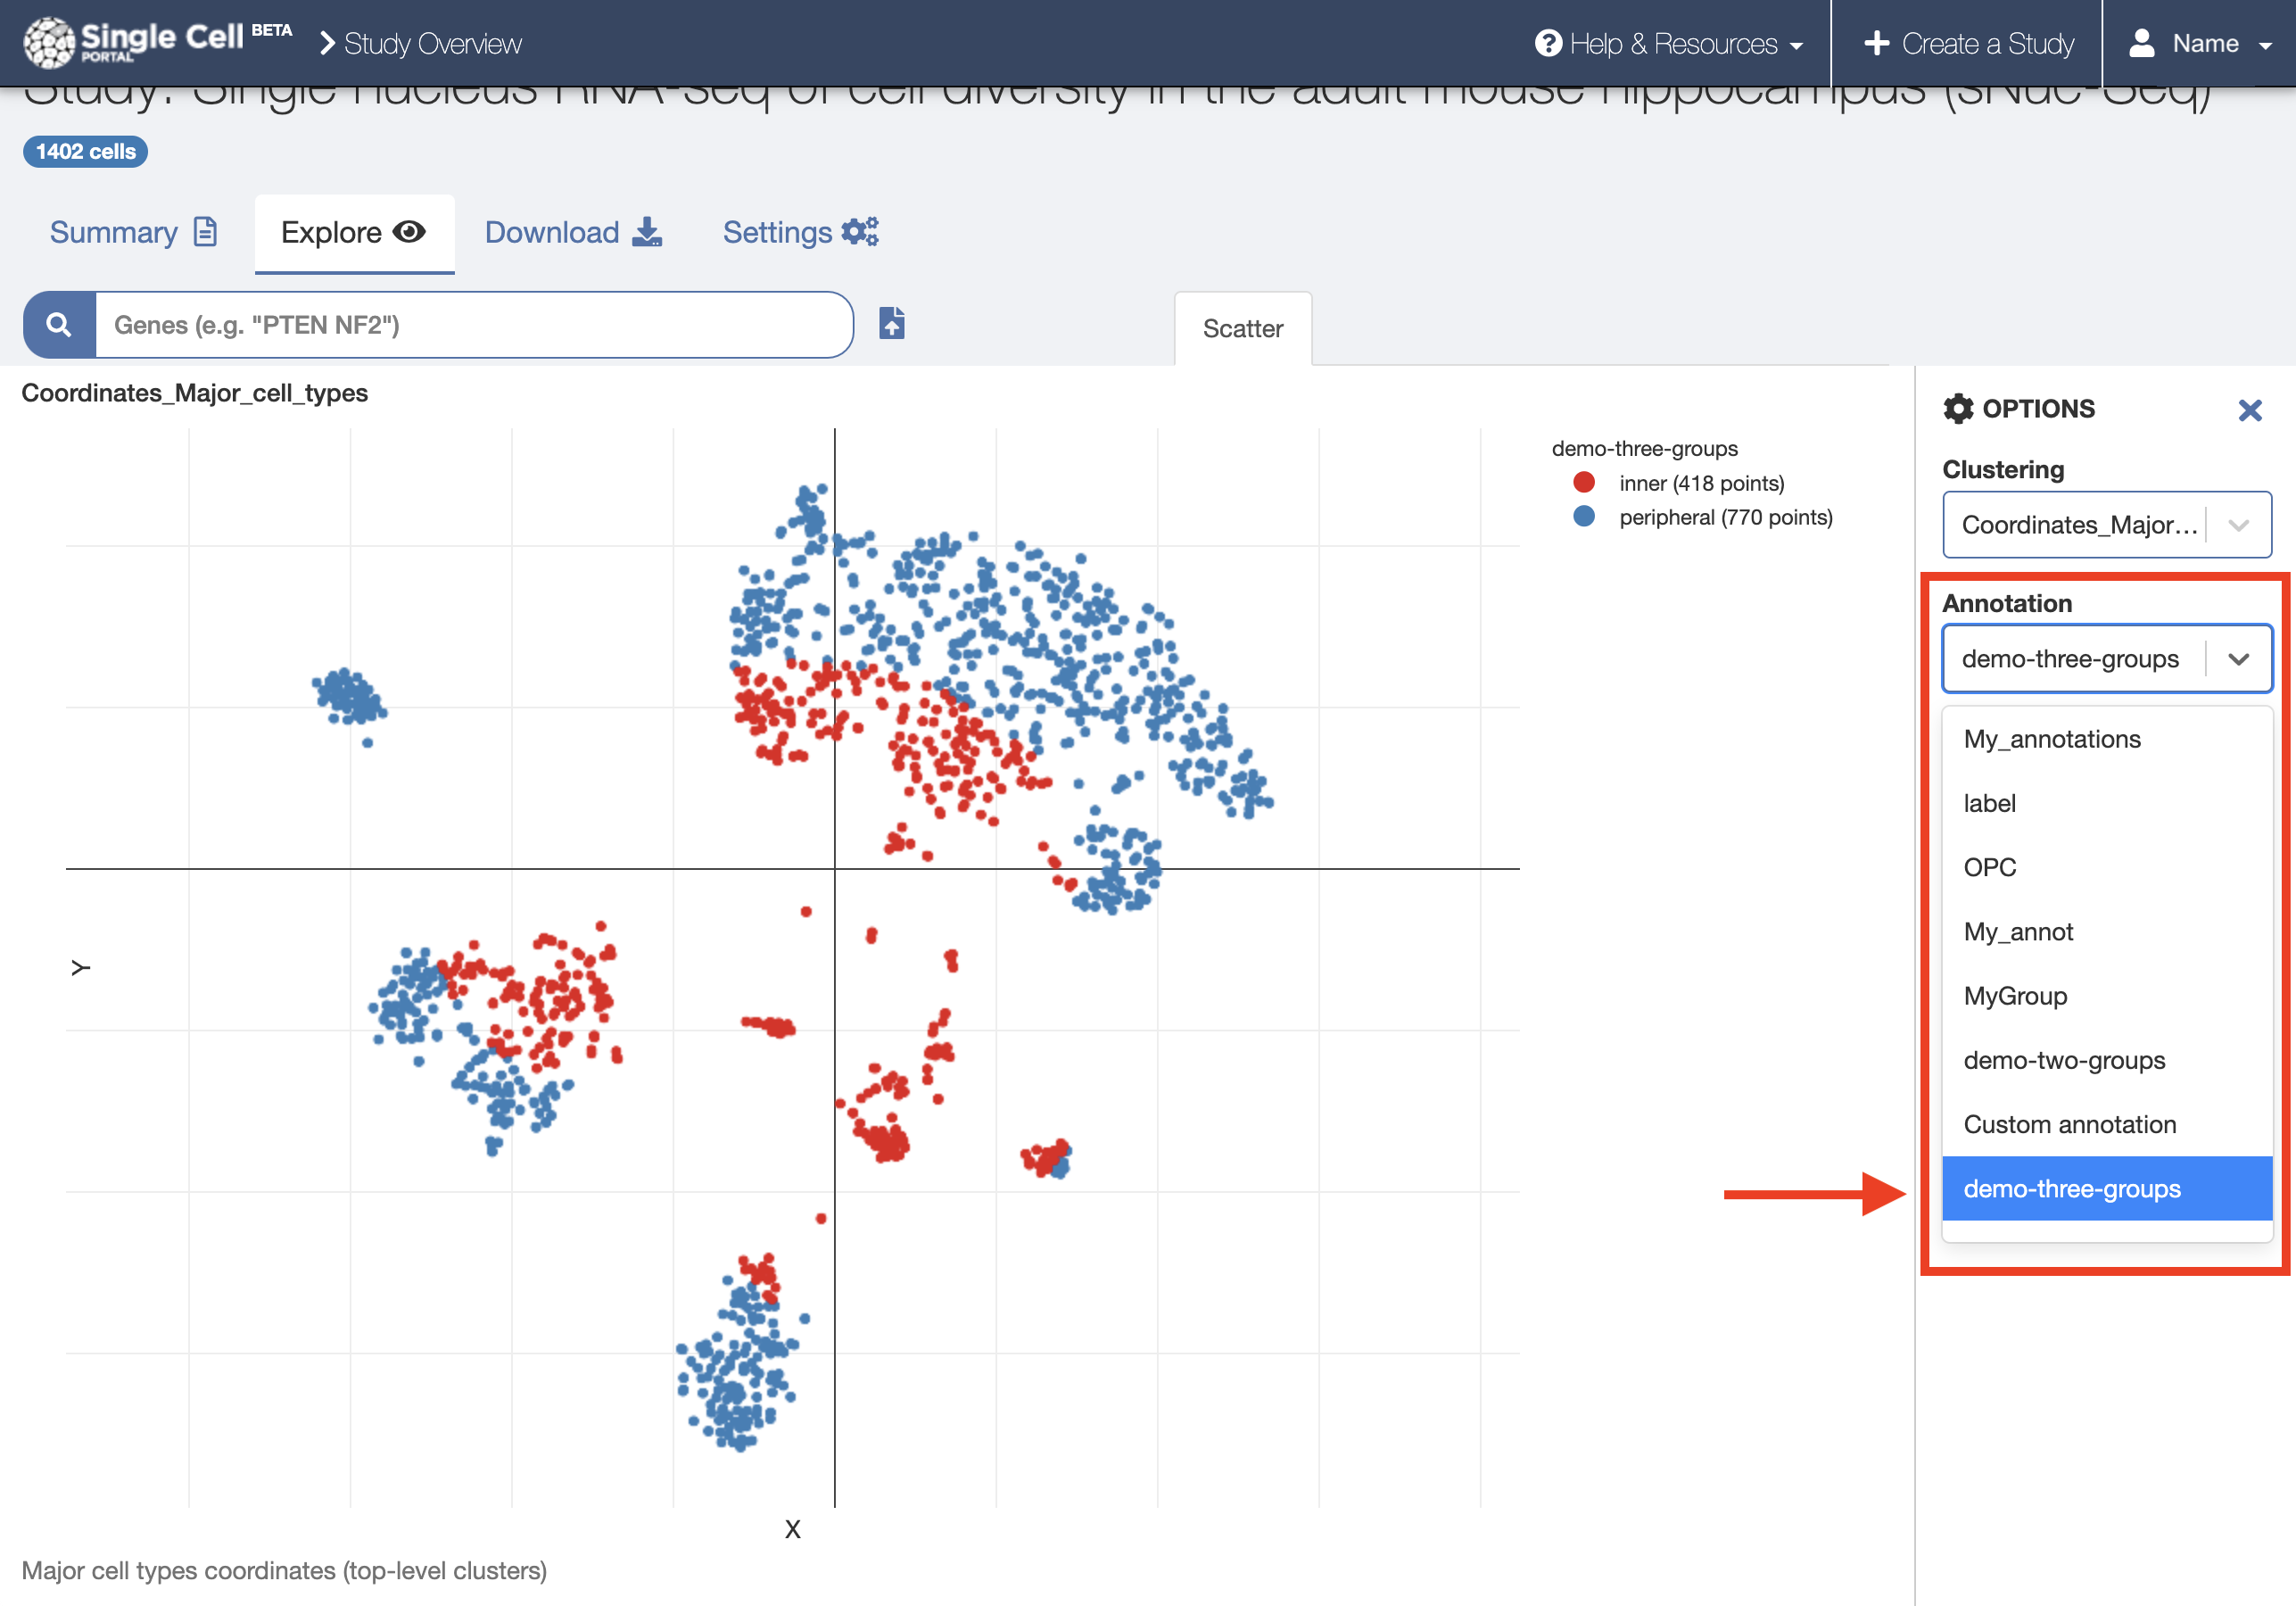The height and width of the screenshot is (1606, 2296).
Task: Switch to the Summary tab
Action: [x=116, y=231]
